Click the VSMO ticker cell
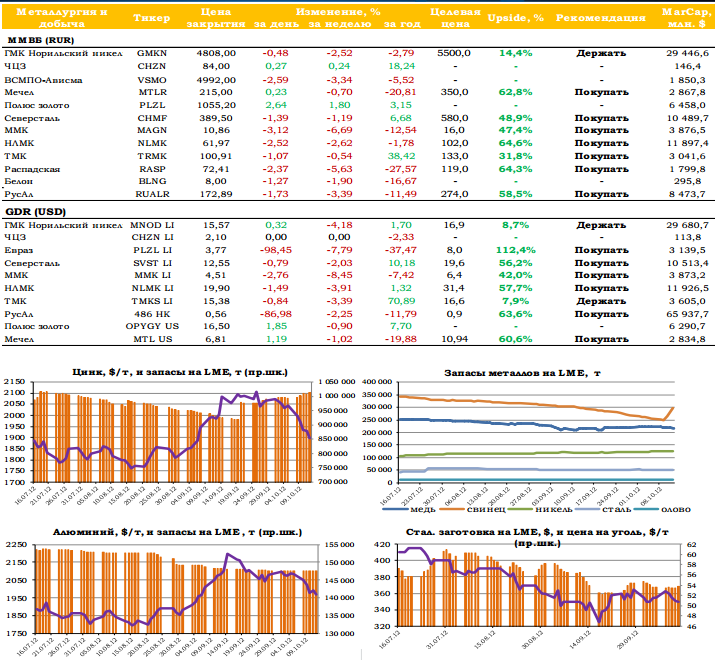 (152, 80)
